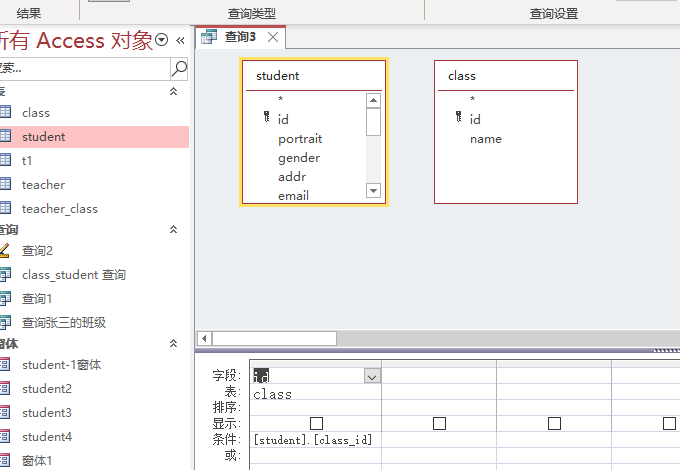Toggle the show checkbox in second column
680x470 pixels.
point(439,423)
